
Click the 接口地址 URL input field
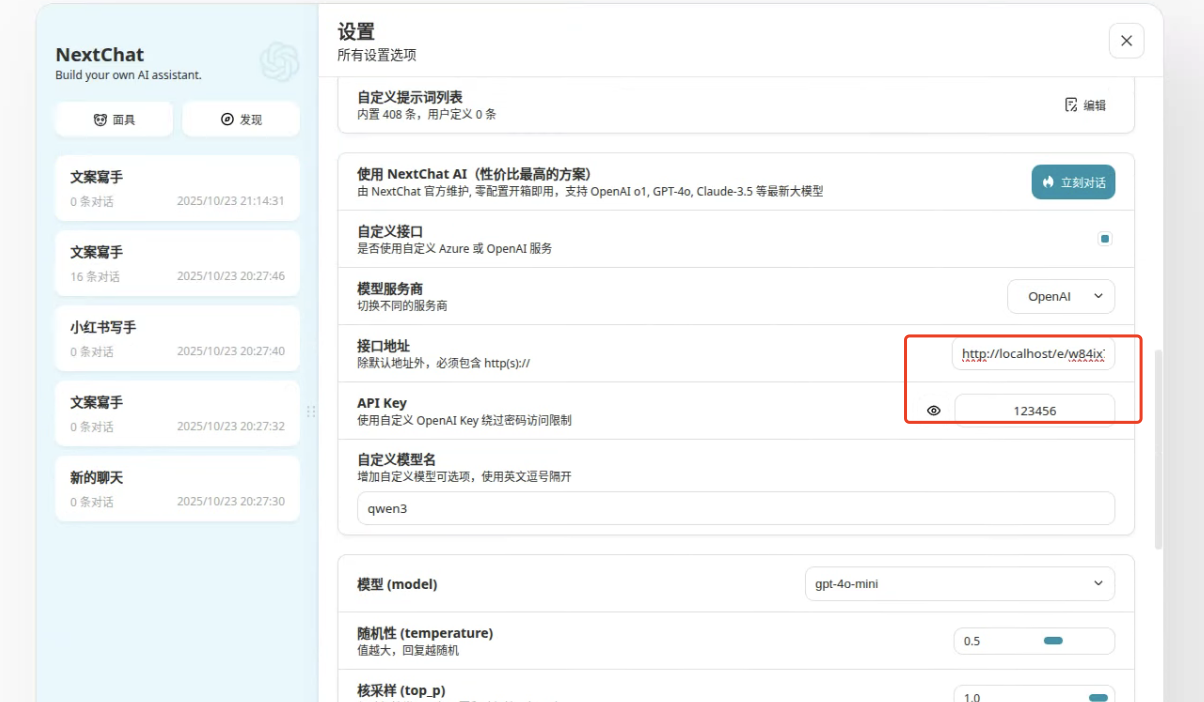pyautogui.click(x=1033, y=353)
